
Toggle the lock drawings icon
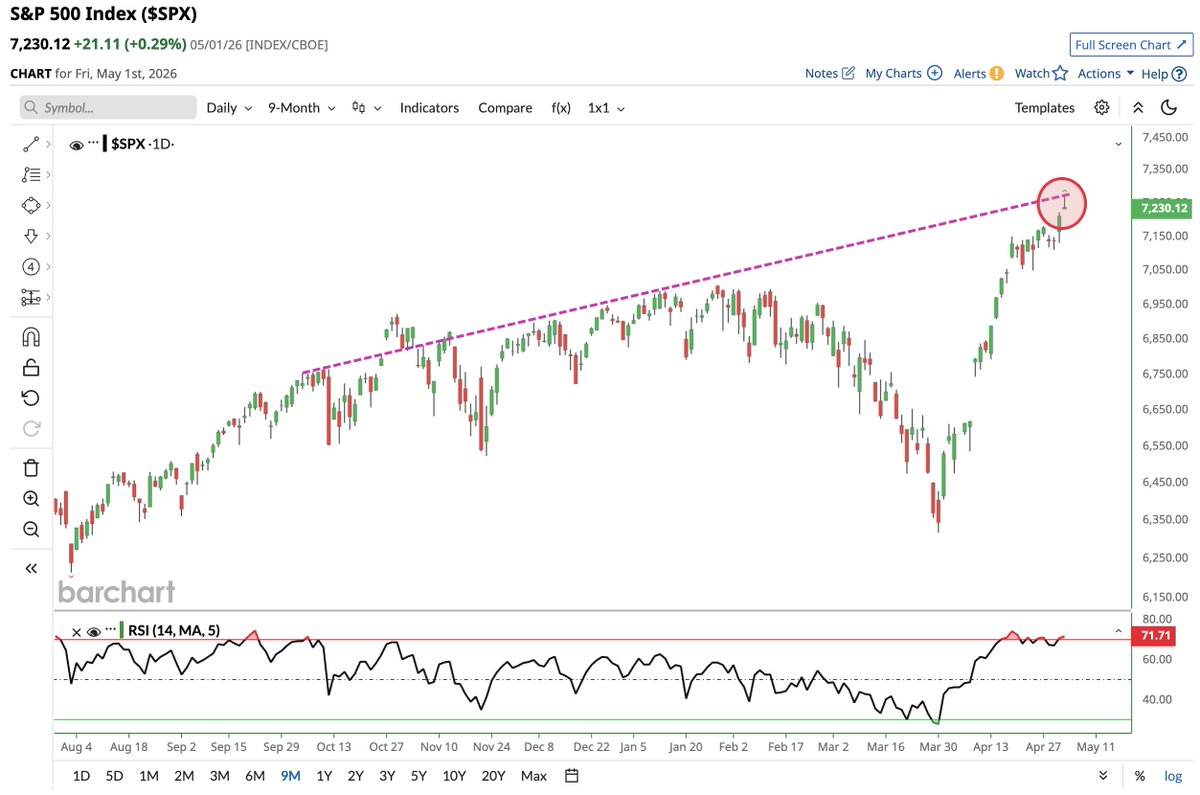(30, 367)
